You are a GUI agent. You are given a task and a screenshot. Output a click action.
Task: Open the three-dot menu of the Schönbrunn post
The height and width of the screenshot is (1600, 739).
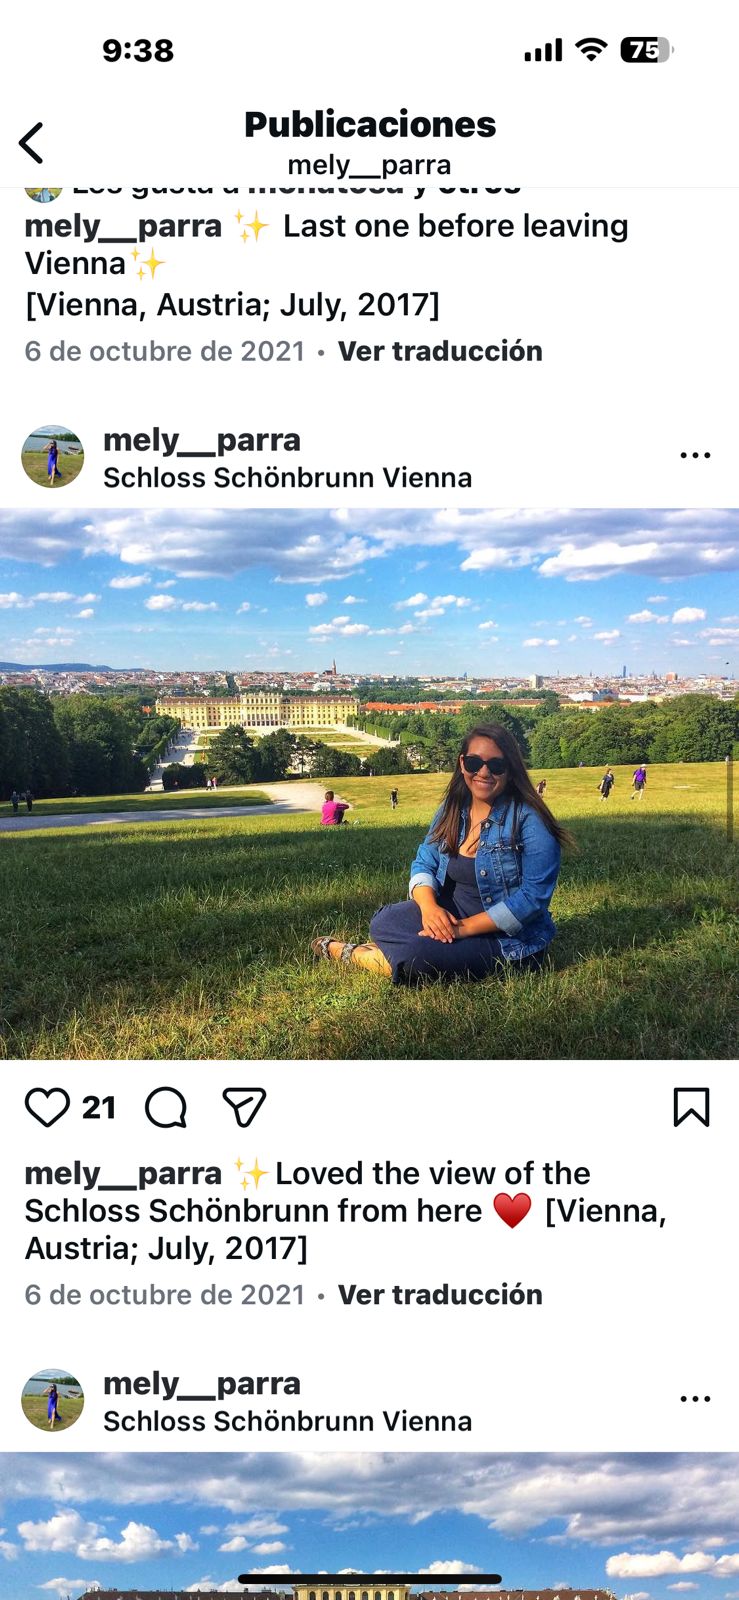coord(695,455)
